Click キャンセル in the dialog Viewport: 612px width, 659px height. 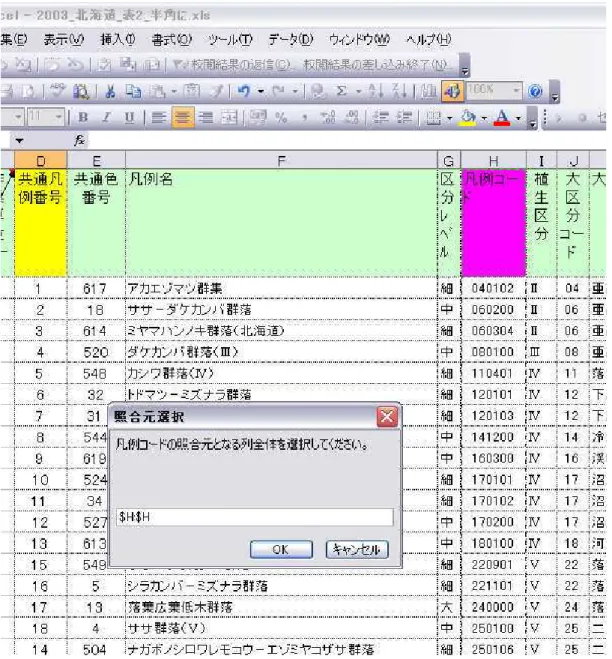(357, 549)
